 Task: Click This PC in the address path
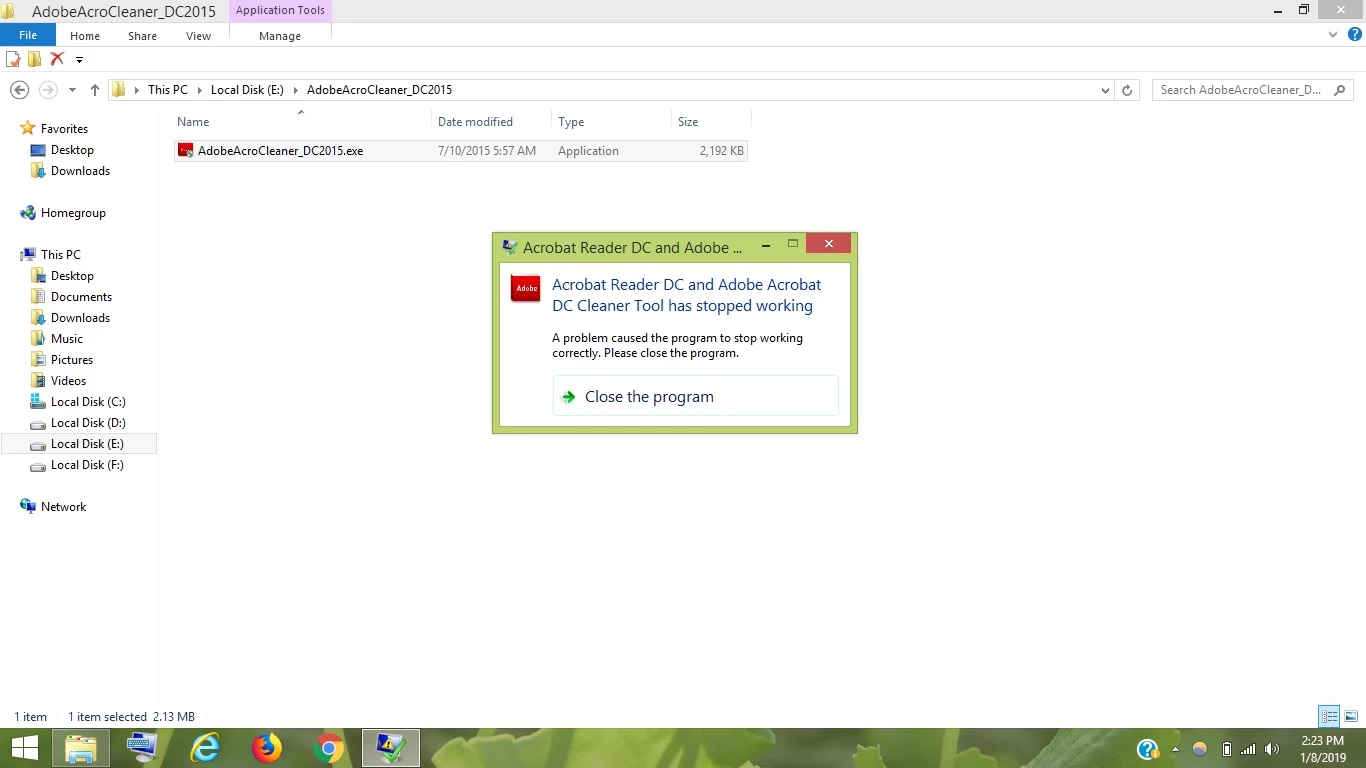pyautogui.click(x=167, y=90)
